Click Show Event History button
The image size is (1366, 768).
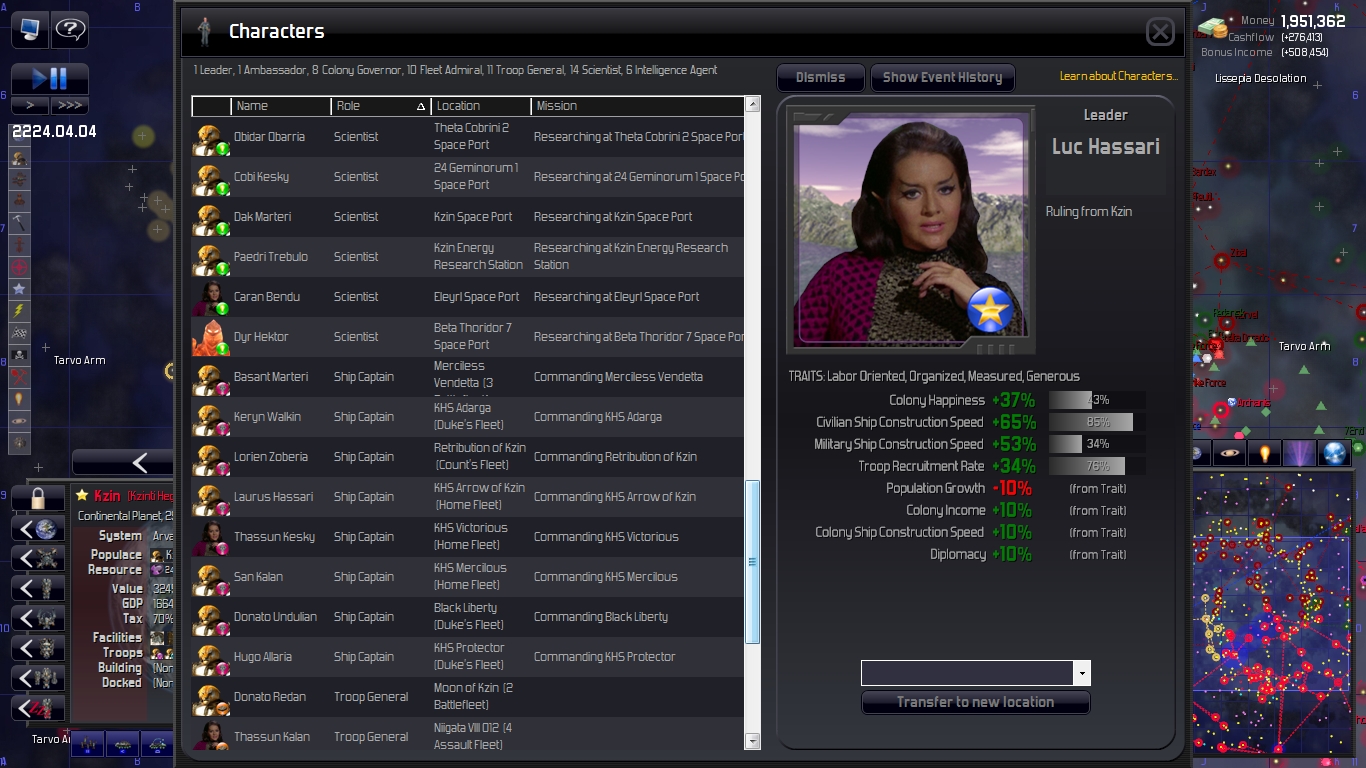tap(942, 78)
